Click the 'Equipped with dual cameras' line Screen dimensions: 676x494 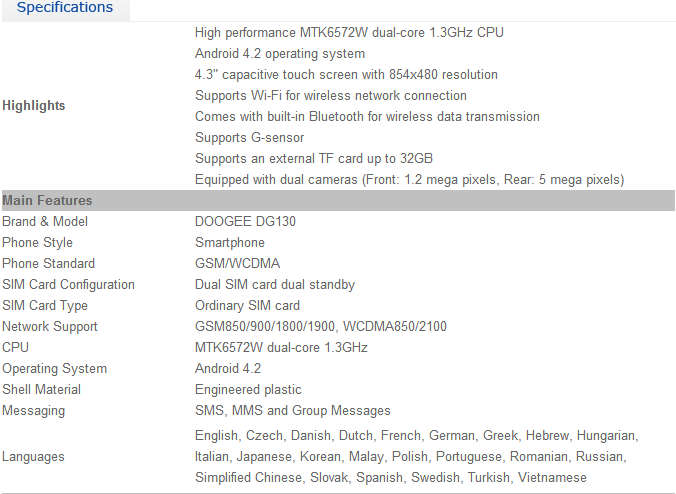[410, 179]
